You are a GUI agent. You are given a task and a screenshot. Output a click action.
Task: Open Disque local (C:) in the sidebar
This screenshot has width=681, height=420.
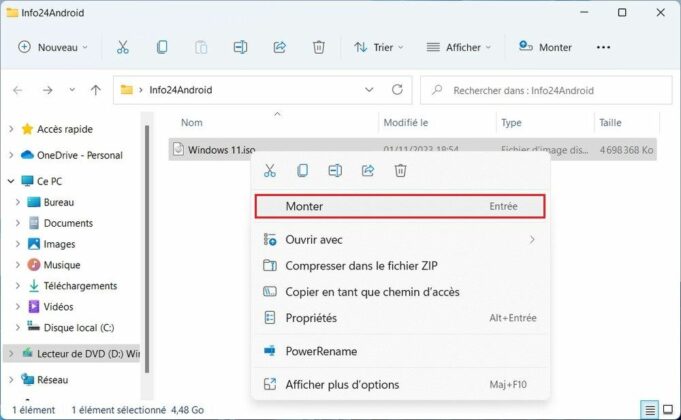[79, 327]
